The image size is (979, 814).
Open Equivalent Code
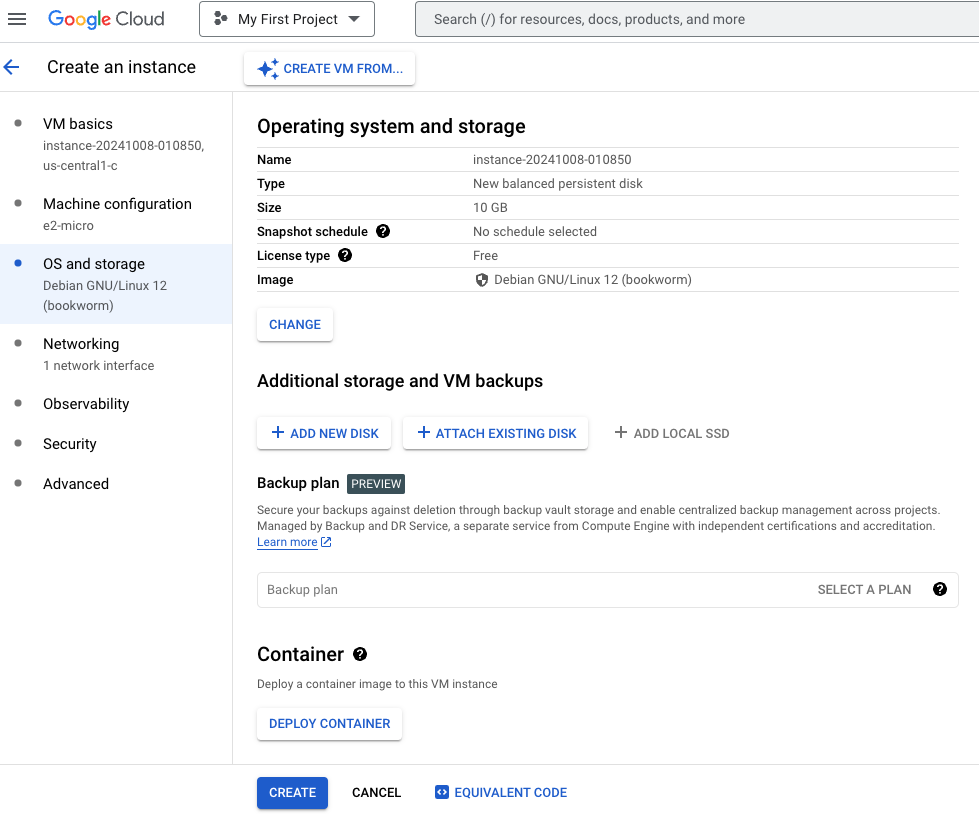(x=501, y=793)
